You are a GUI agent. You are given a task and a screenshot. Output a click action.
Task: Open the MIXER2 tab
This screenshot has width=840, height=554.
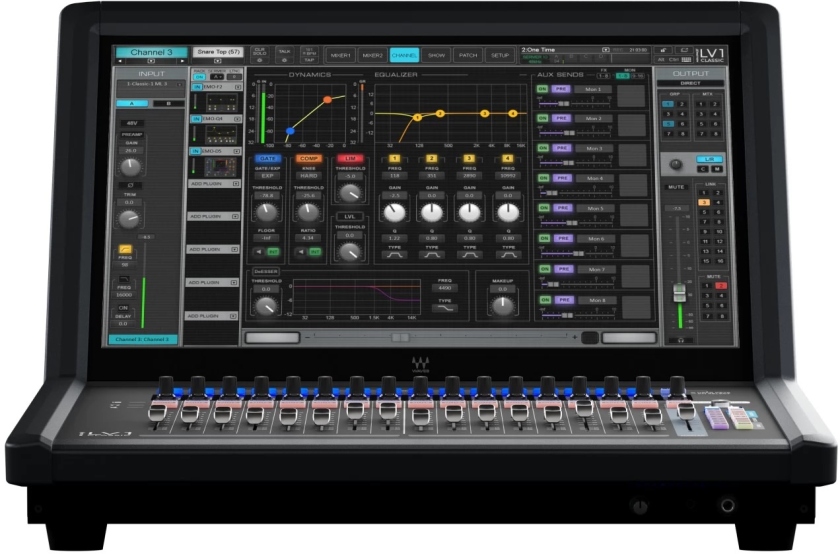pos(372,55)
